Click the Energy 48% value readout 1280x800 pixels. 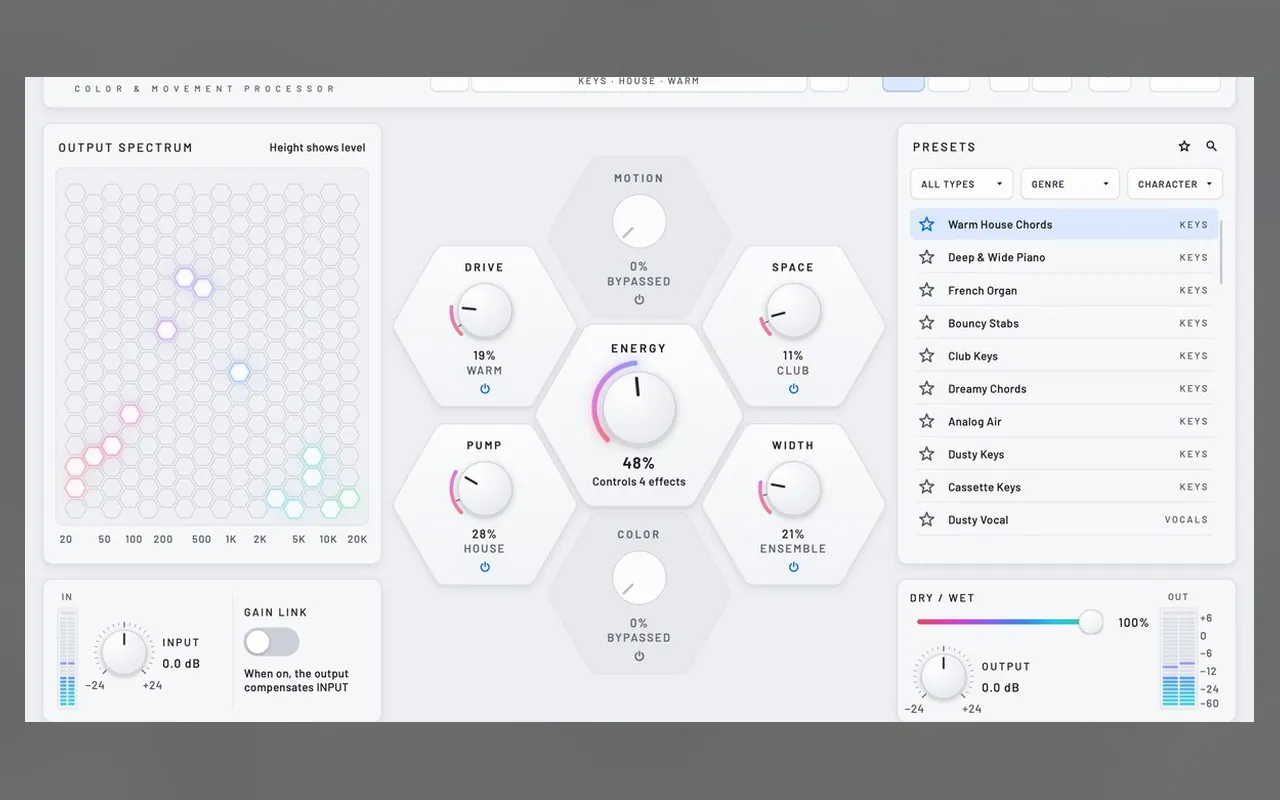click(x=639, y=463)
